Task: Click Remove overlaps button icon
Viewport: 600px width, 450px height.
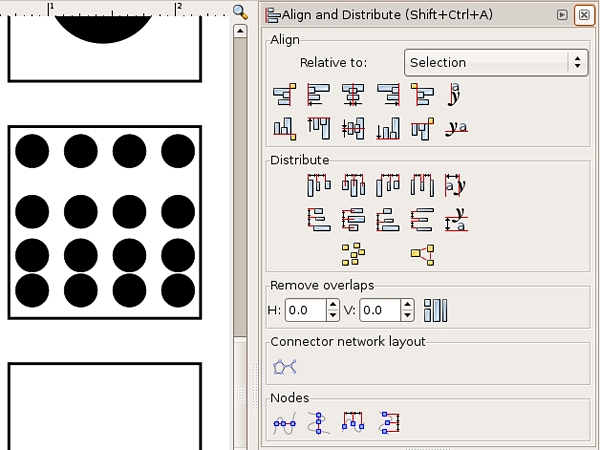Action: click(435, 311)
